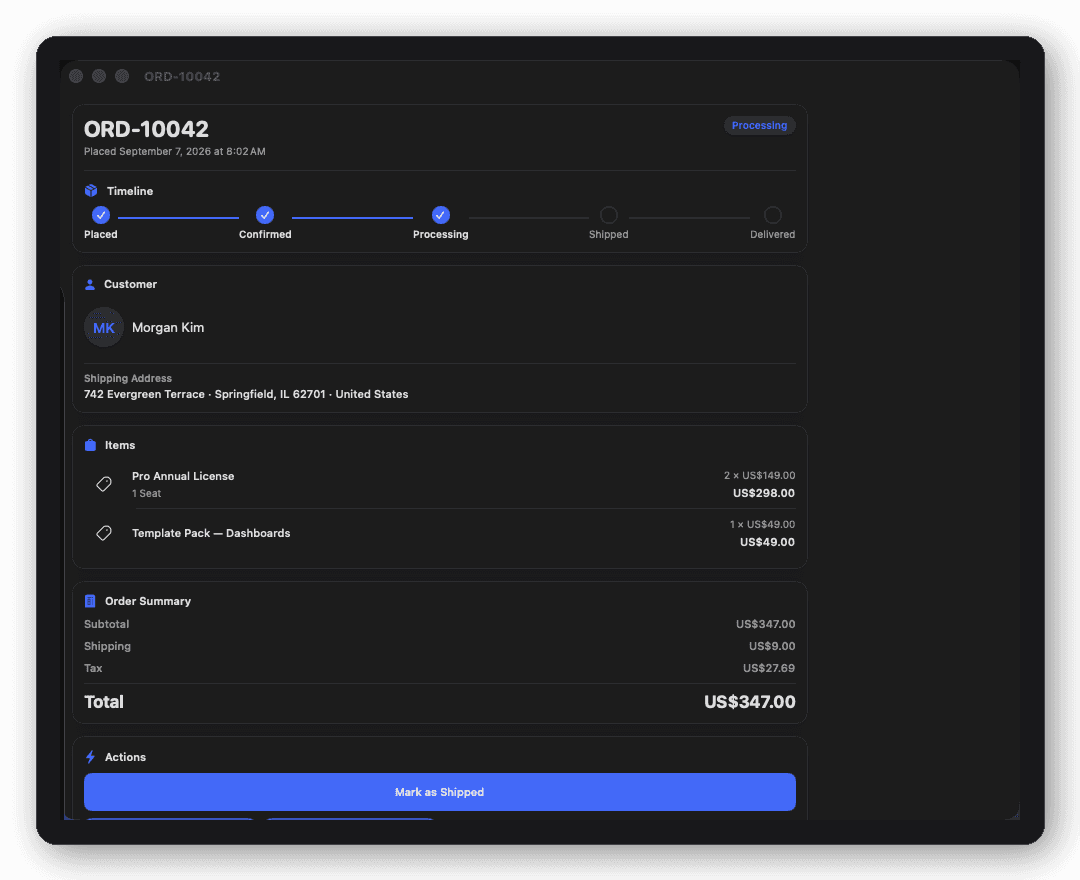Viewport: 1080px width, 880px height.
Task: Click the 742 Evergreen Terrace shipping address
Action: coord(246,395)
